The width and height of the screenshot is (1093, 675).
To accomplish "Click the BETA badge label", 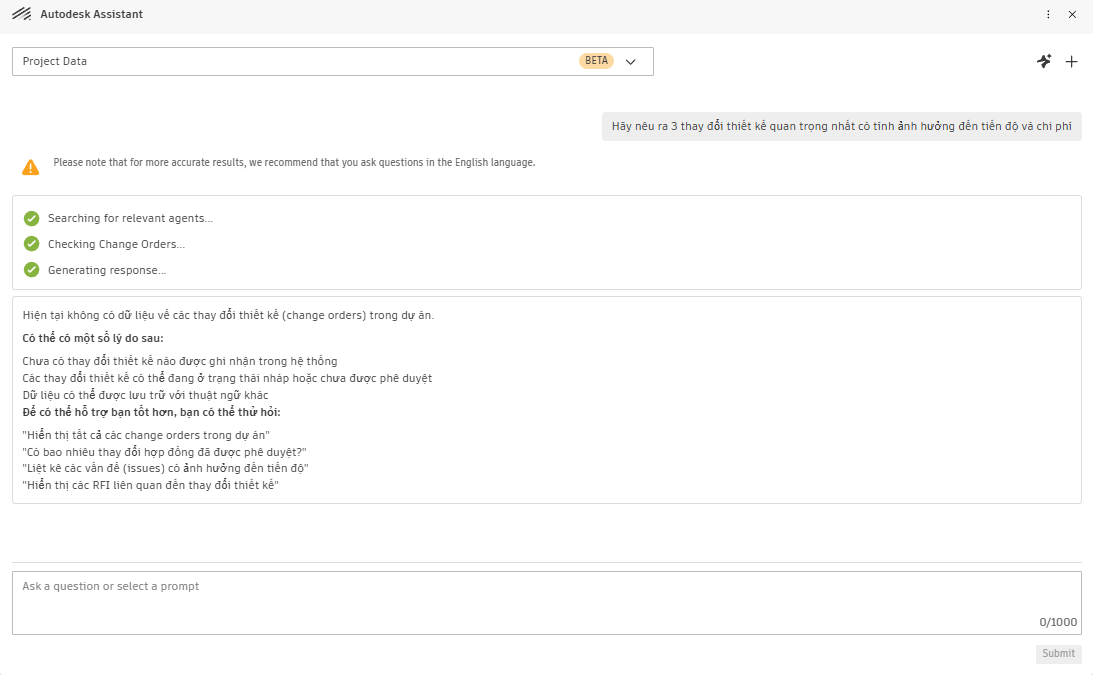I will coord(596,61).
